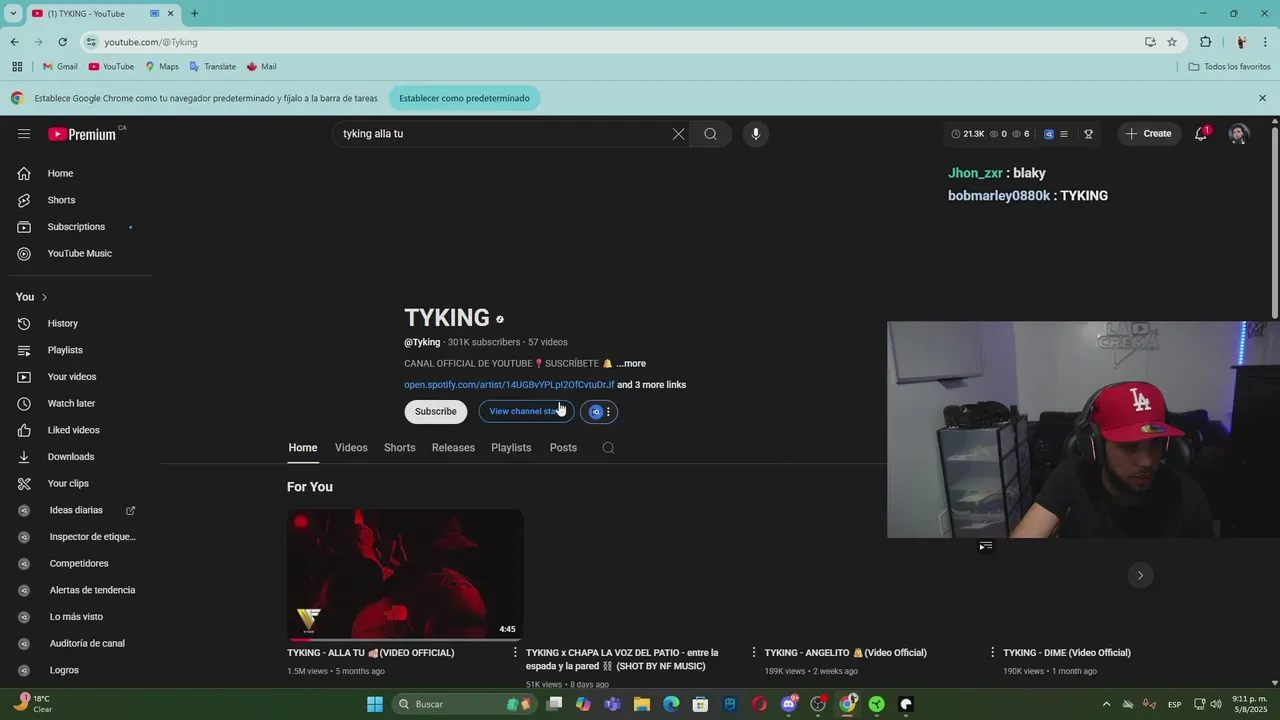Switch to Releases tab
The width and height of the screenshot is (1280, 720).
(453, 448)
